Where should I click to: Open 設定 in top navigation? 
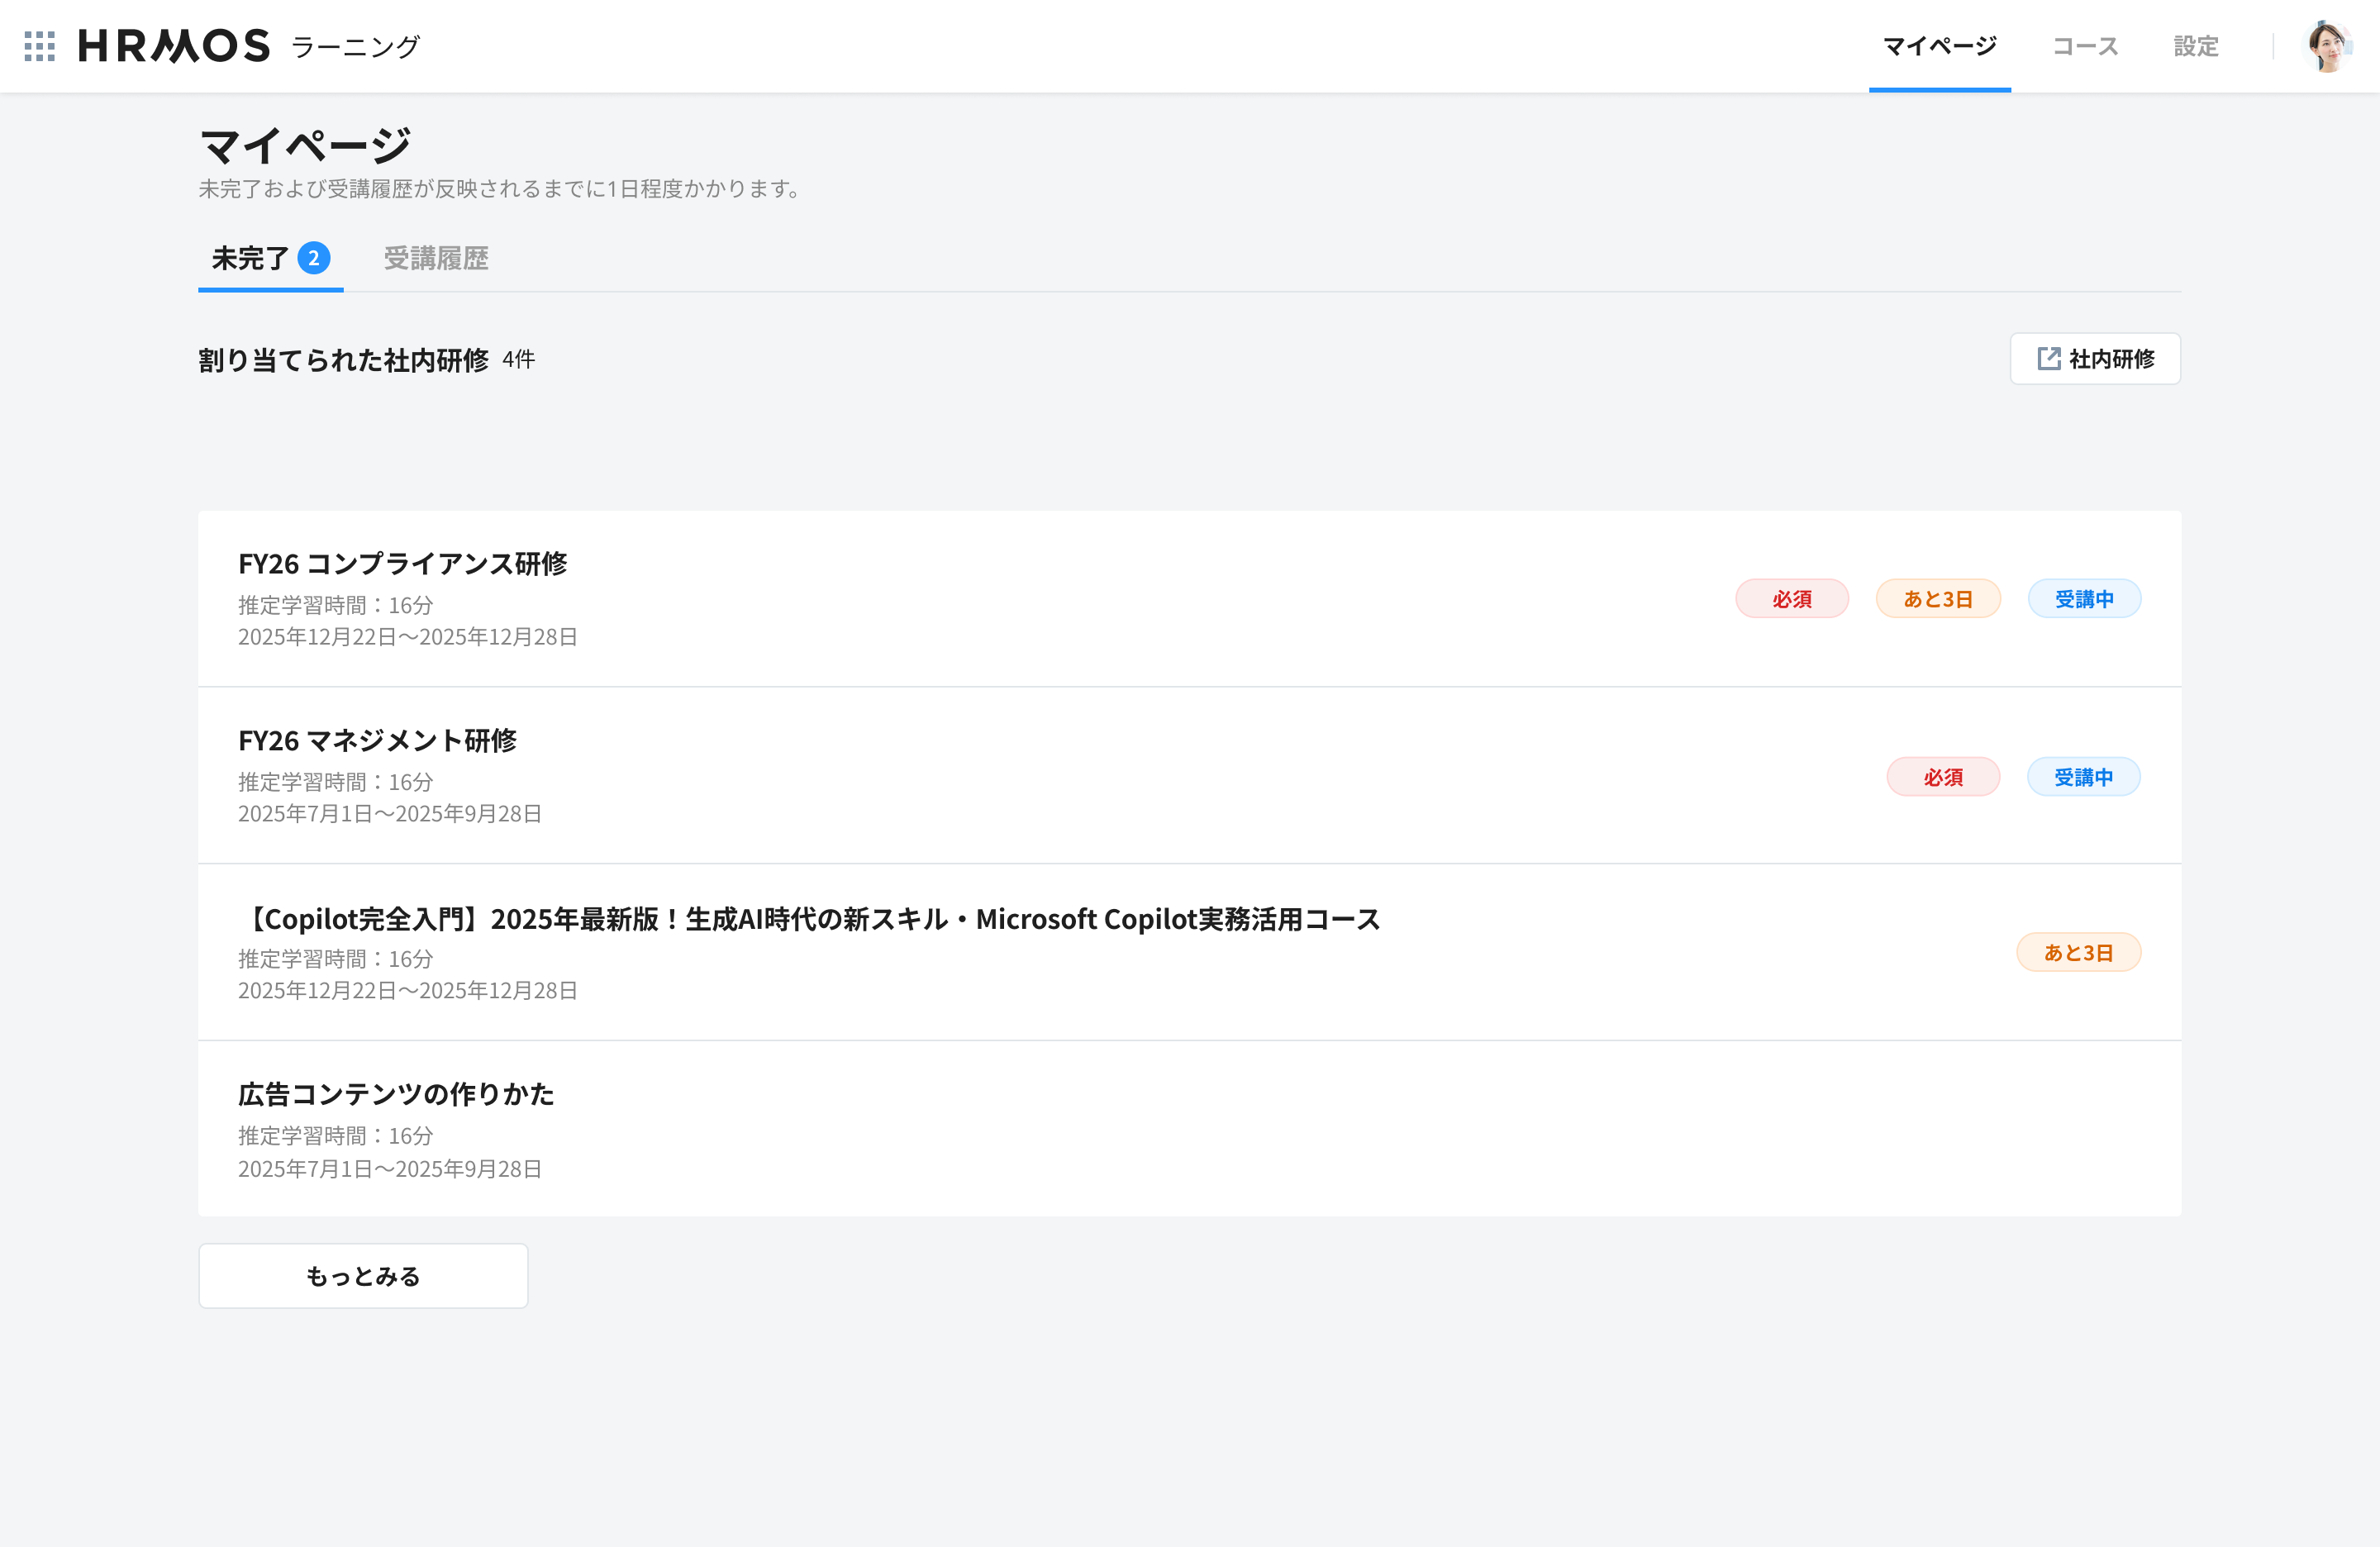pos(2196,46)
